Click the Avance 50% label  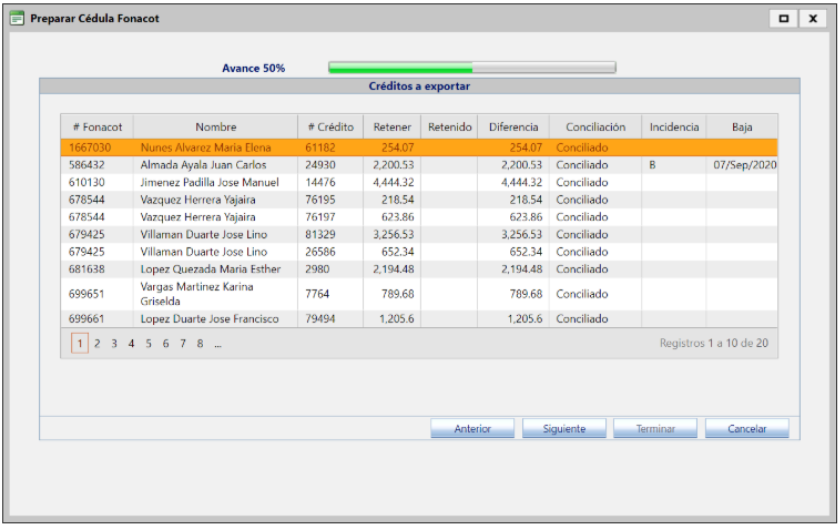tap(253, 68)
